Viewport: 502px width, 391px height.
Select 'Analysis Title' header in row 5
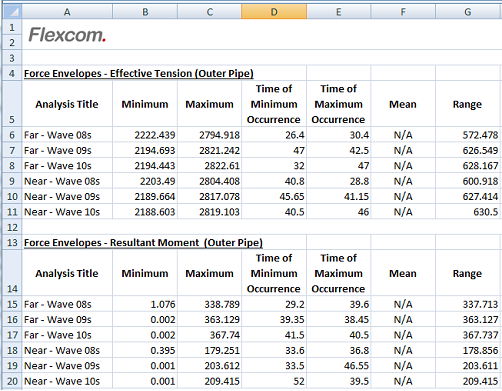(x=67, y=104)
